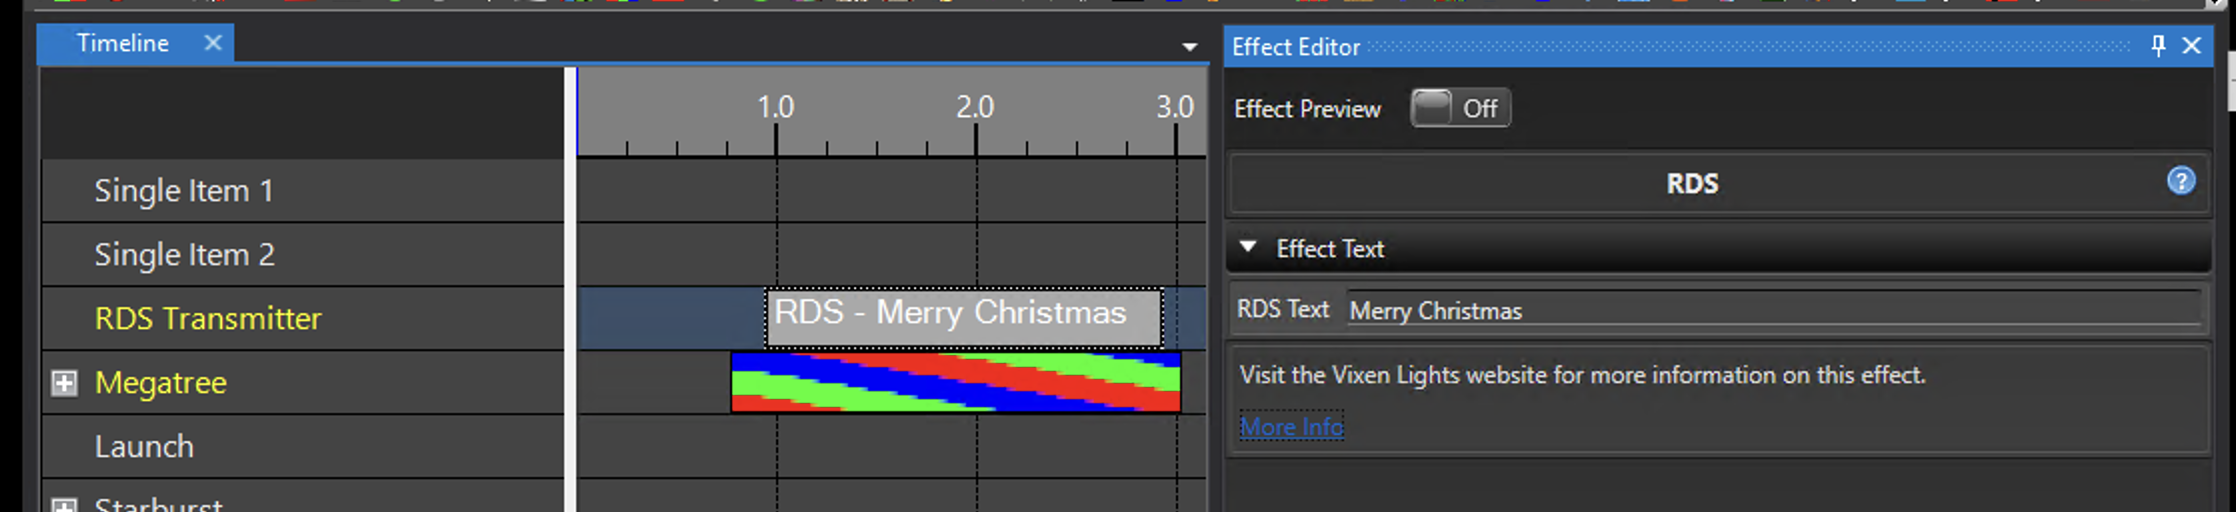This screenshot has height=512, width=2236.
Task: Click into the RDS Text field
Action: point(1772,311)
